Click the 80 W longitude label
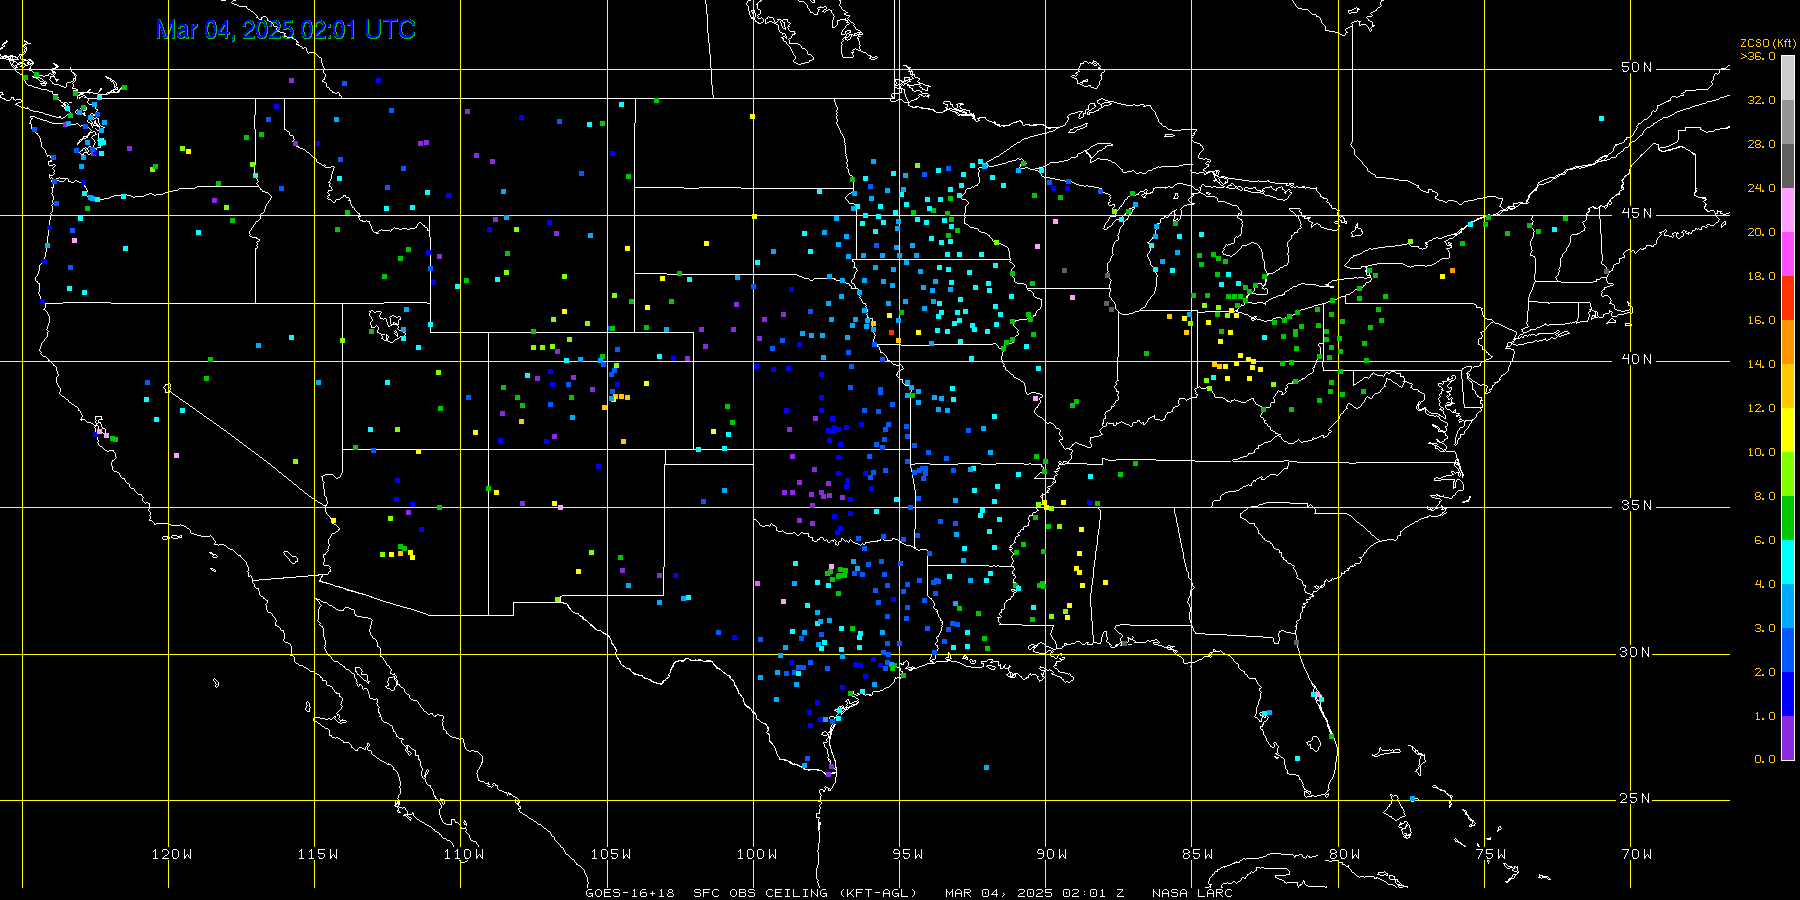Image resolution: width=1800 pixels, height=900 pixels. pos(1345,854)
